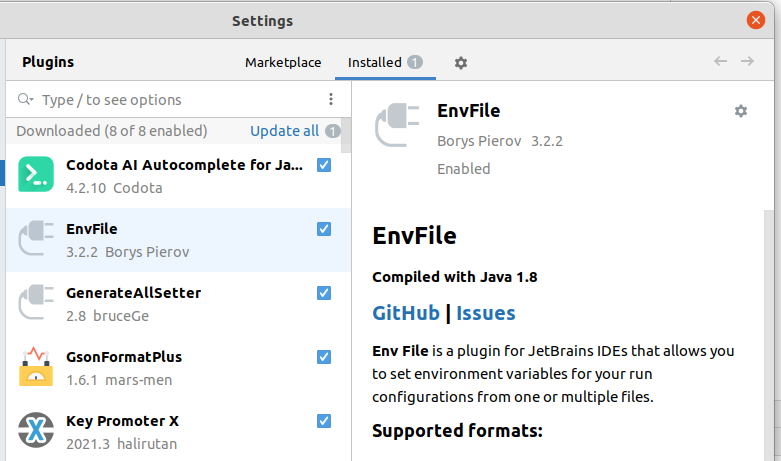Switch to the Marketplace tab
The height and width of the screenshot is (461, 781).
pos(283,62)
